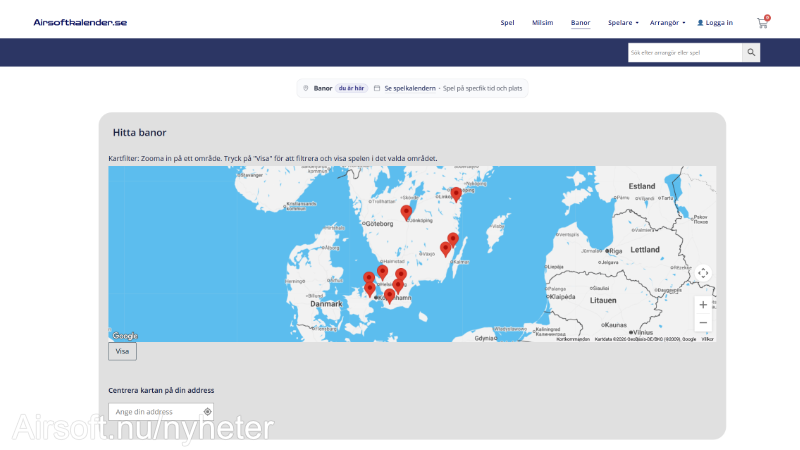Go to Airsoftkalender.se home logo

tap(80, 22)
